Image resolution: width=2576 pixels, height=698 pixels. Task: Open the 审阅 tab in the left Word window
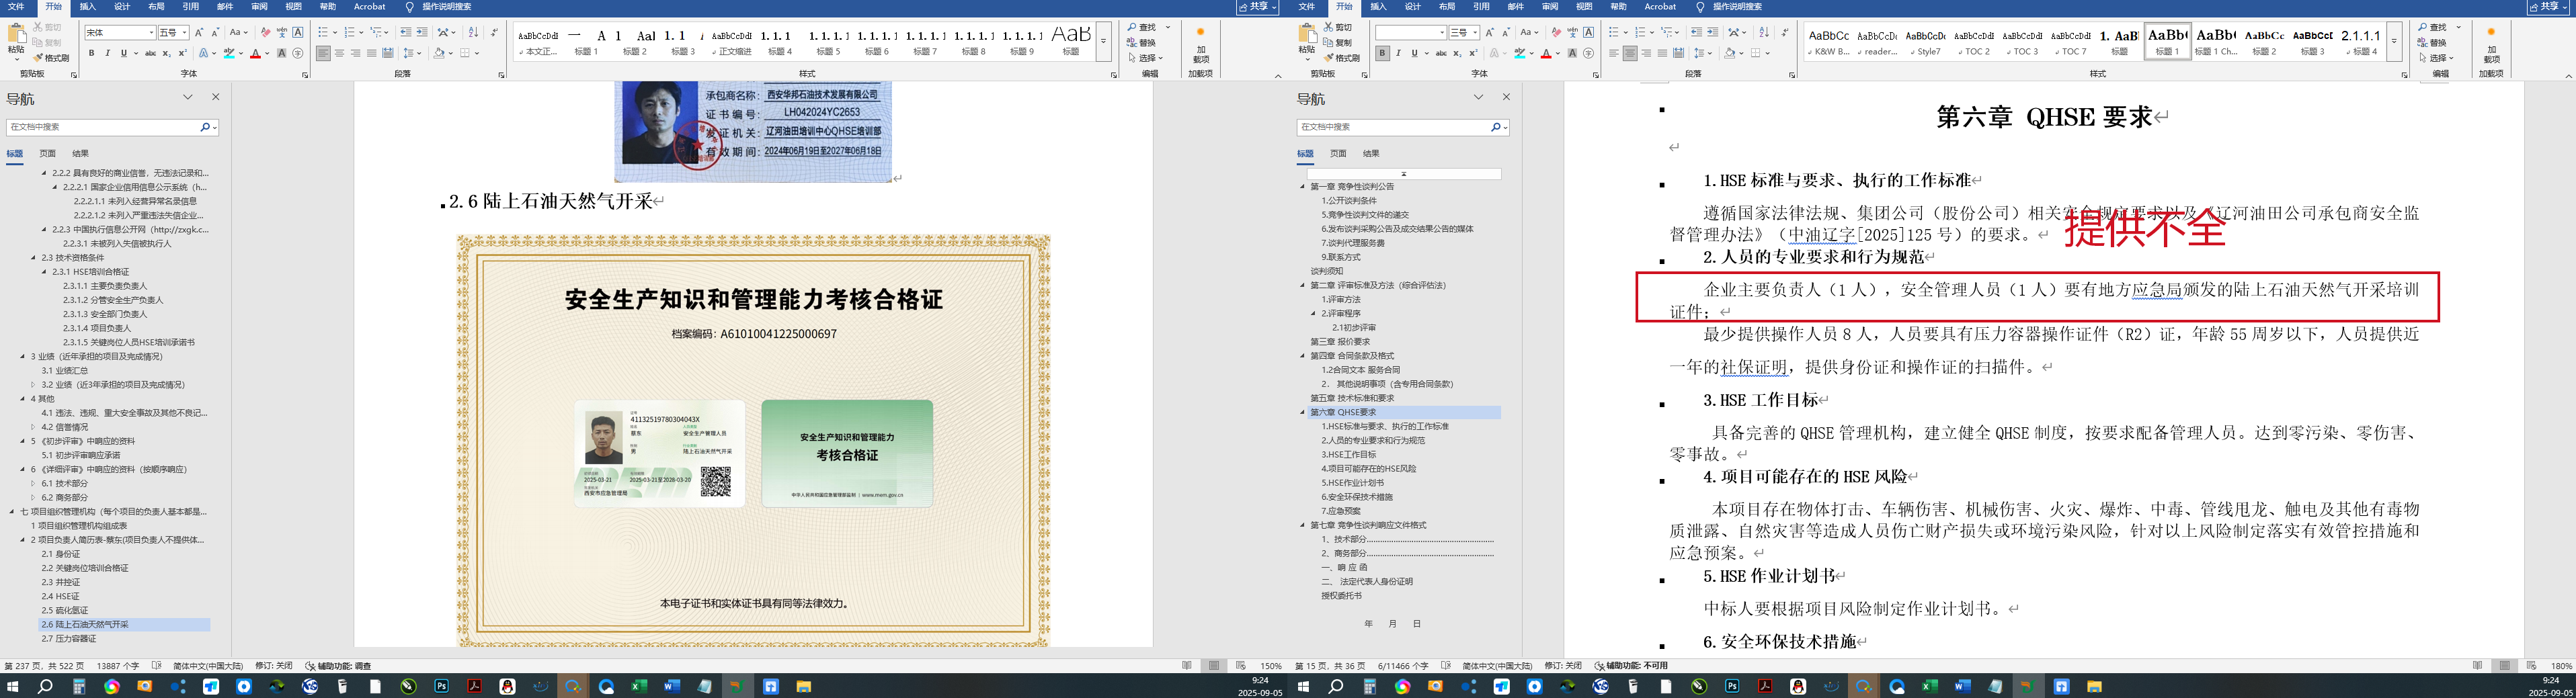[259, 7]
